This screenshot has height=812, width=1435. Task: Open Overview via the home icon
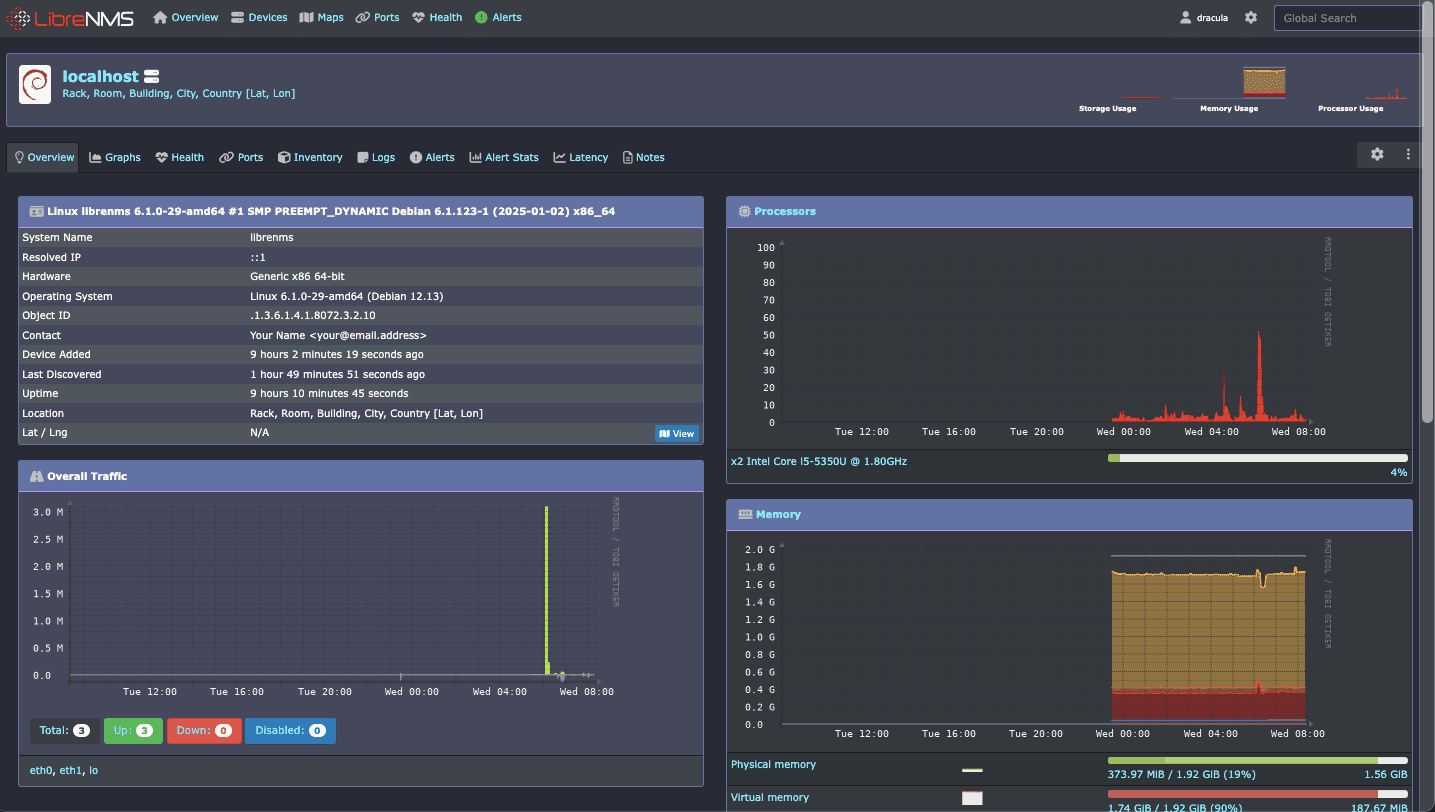(158, 17)
